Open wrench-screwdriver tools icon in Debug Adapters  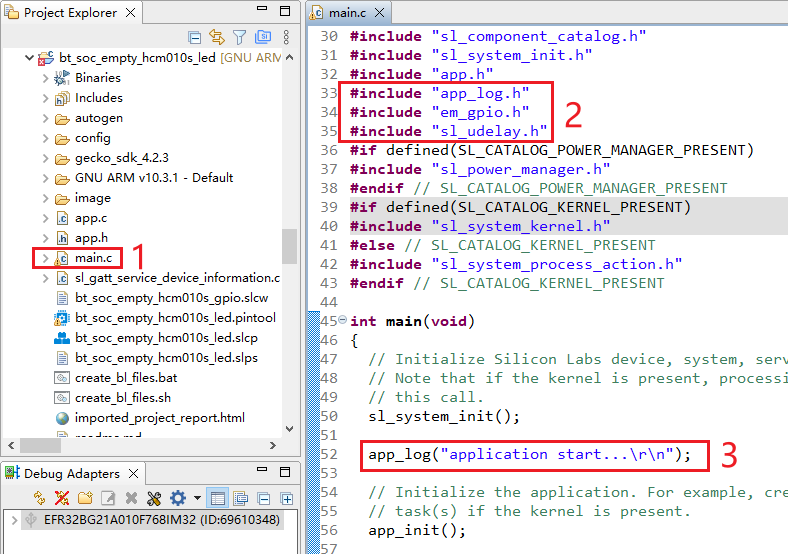point(154,498)
